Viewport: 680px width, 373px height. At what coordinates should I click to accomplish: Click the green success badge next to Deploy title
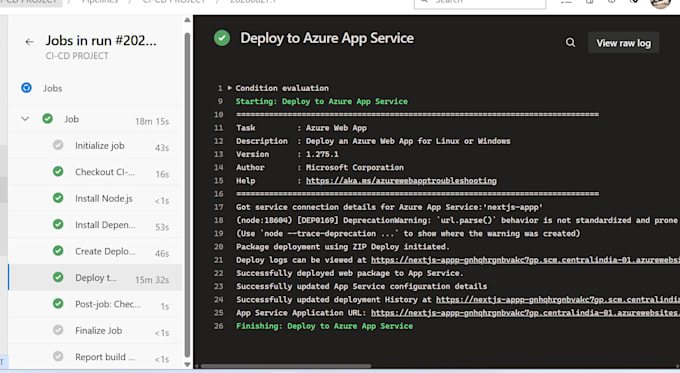[x=222, y=38]
